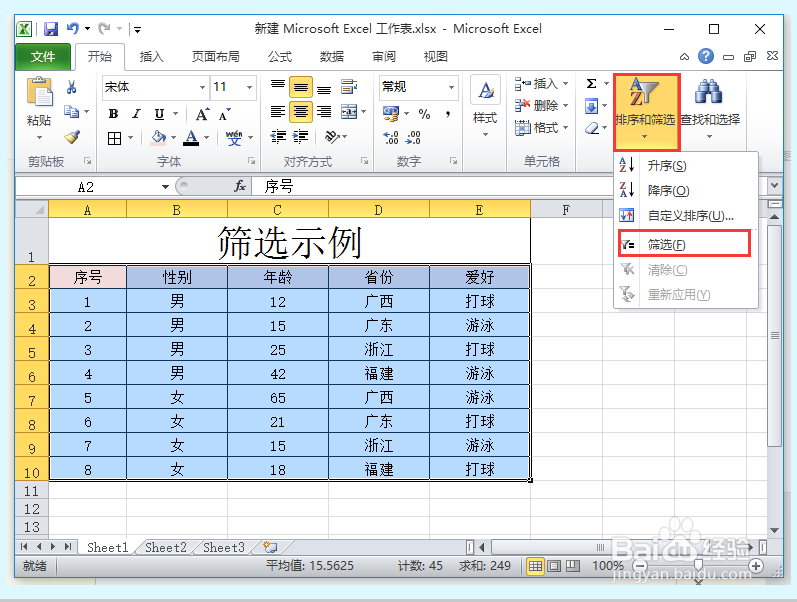Click the Decrease Font Size icon
The width and height of the screenshot is (797, 602).
tap(224, 114)
